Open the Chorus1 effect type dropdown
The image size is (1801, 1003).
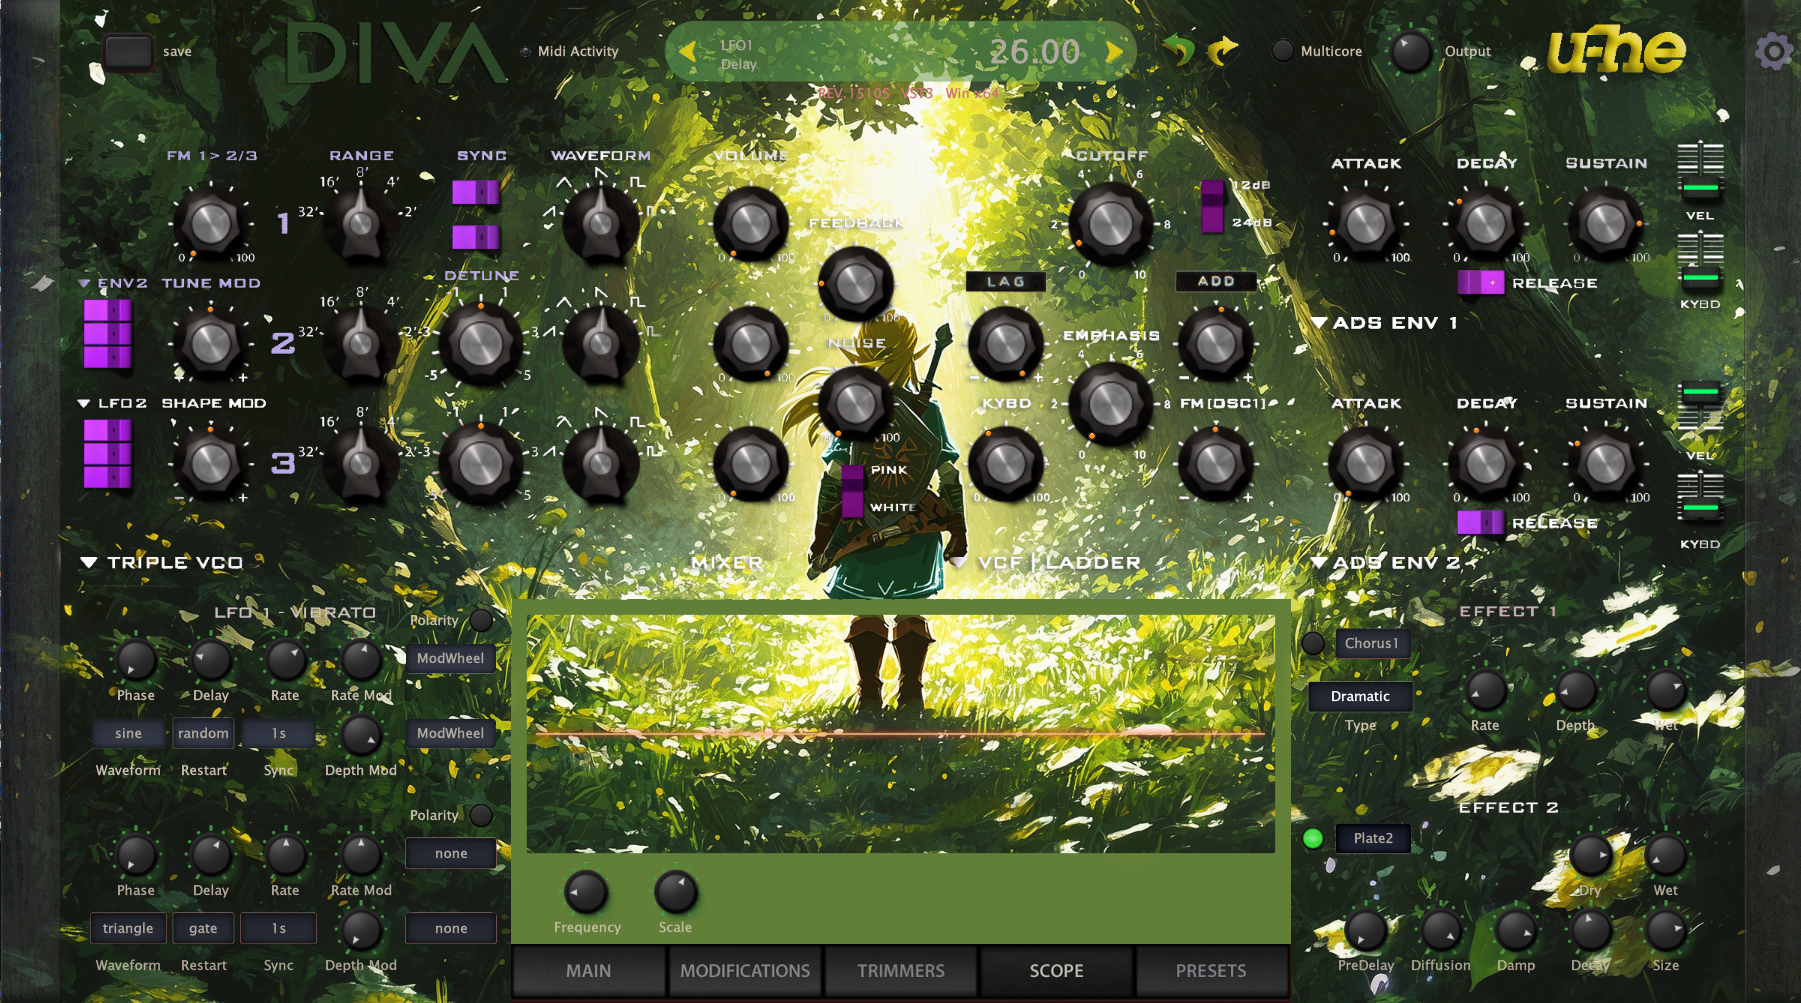pos(1372,643)
